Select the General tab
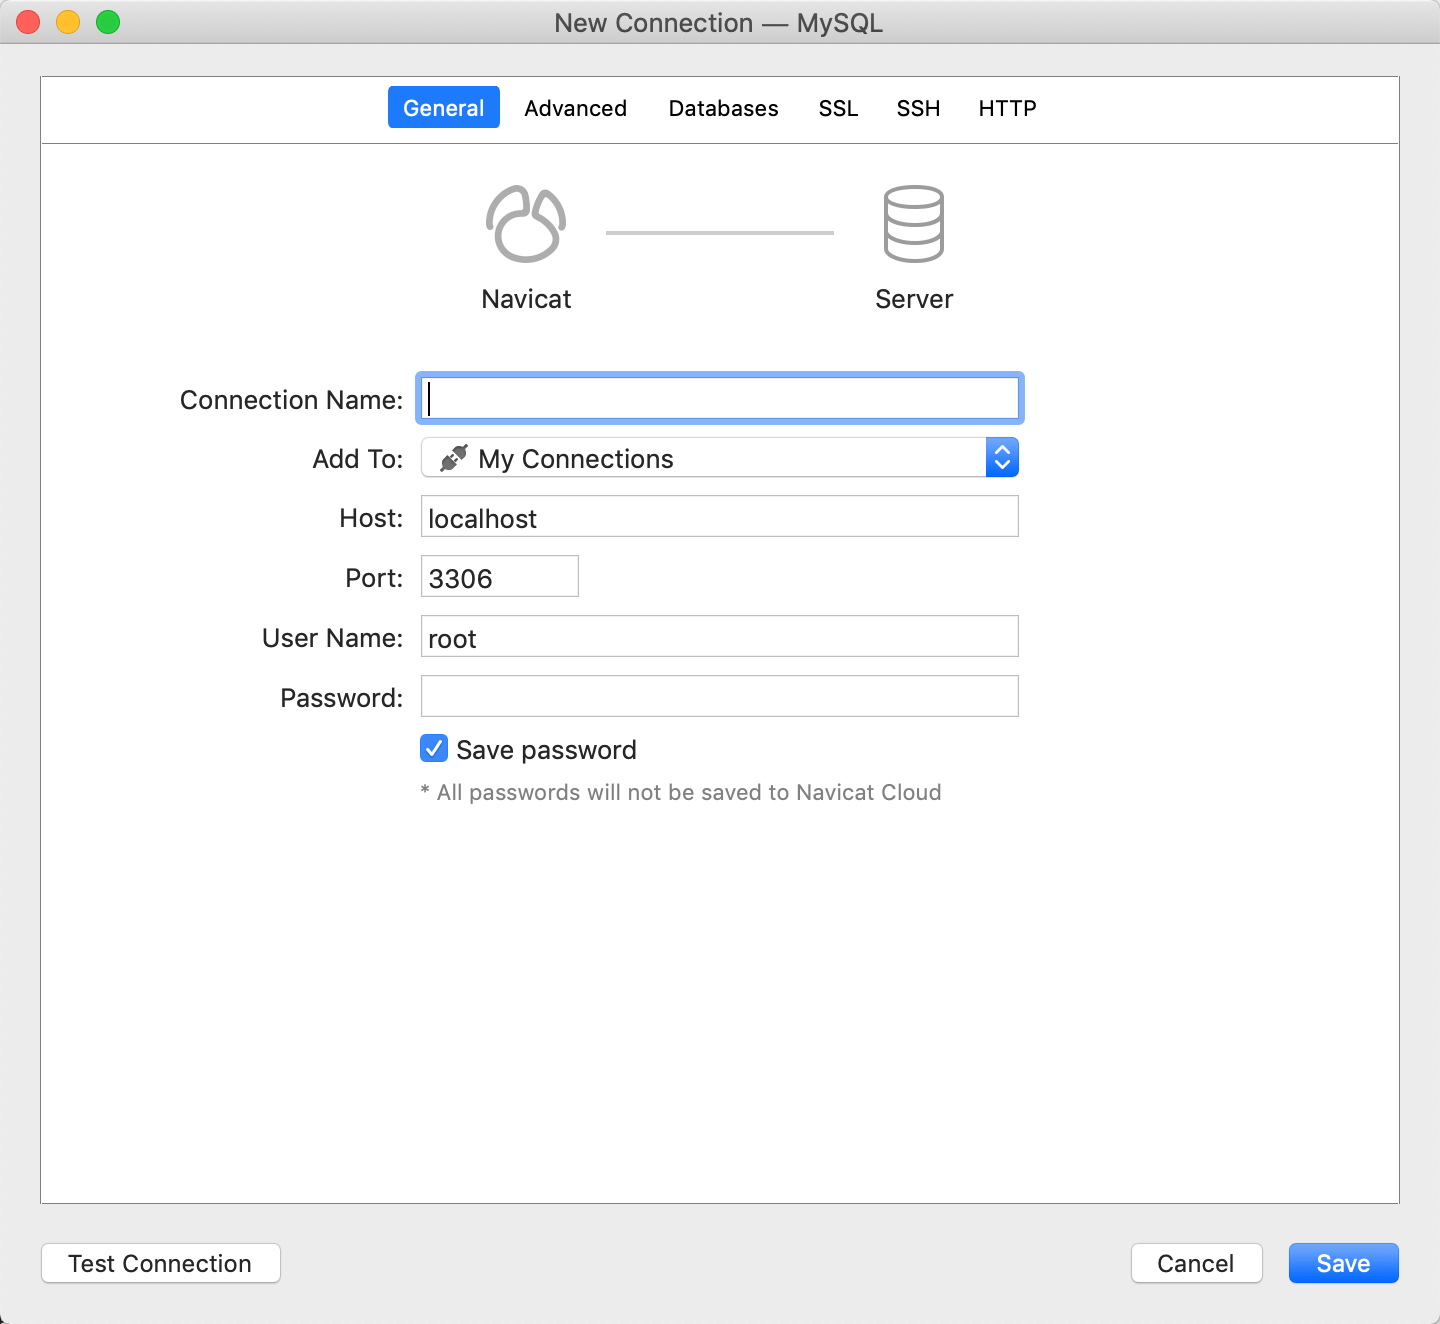 444,108
